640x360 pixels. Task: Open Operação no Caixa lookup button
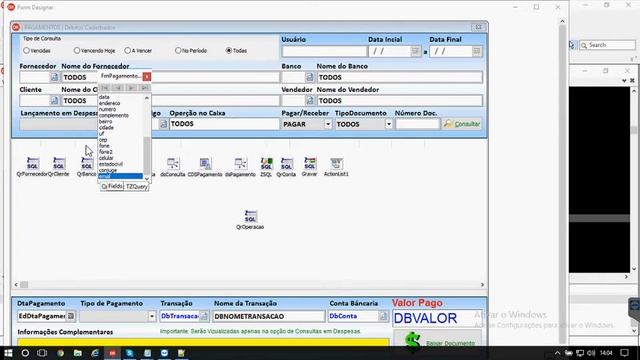(163, 124)
